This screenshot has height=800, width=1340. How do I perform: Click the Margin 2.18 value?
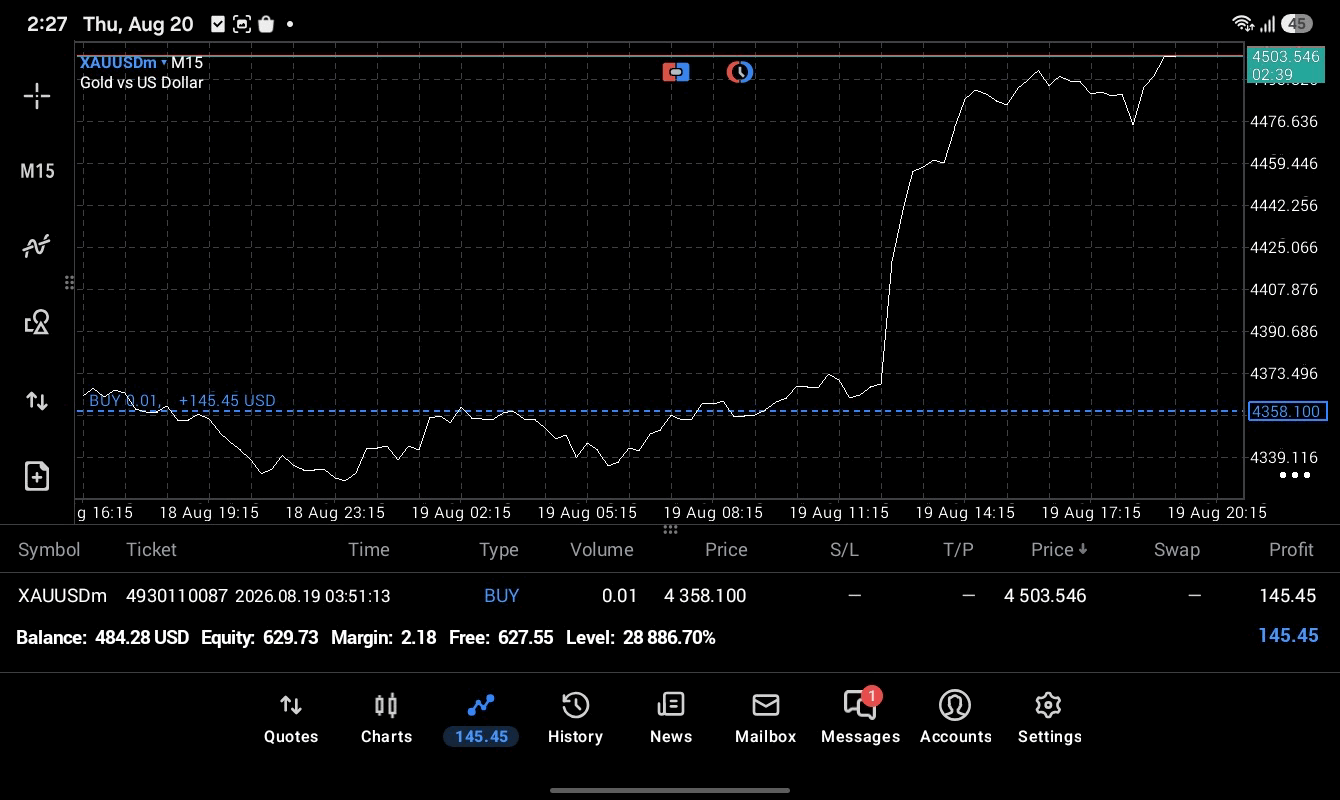tap(418, 638)
